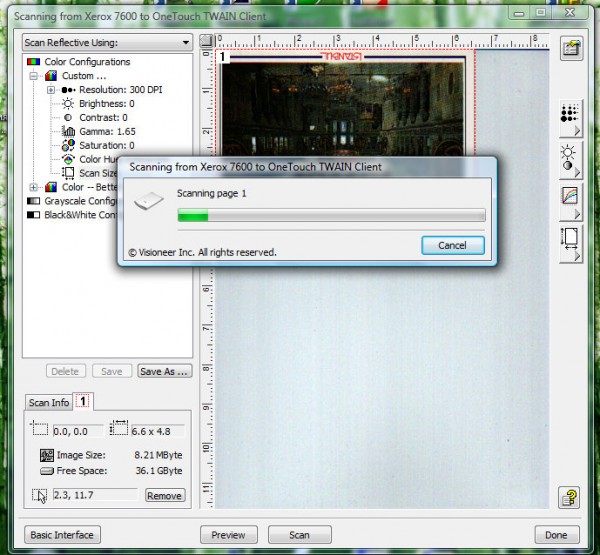
Task: Open the scan size panel on right toolbar
Action: [571, 244]
